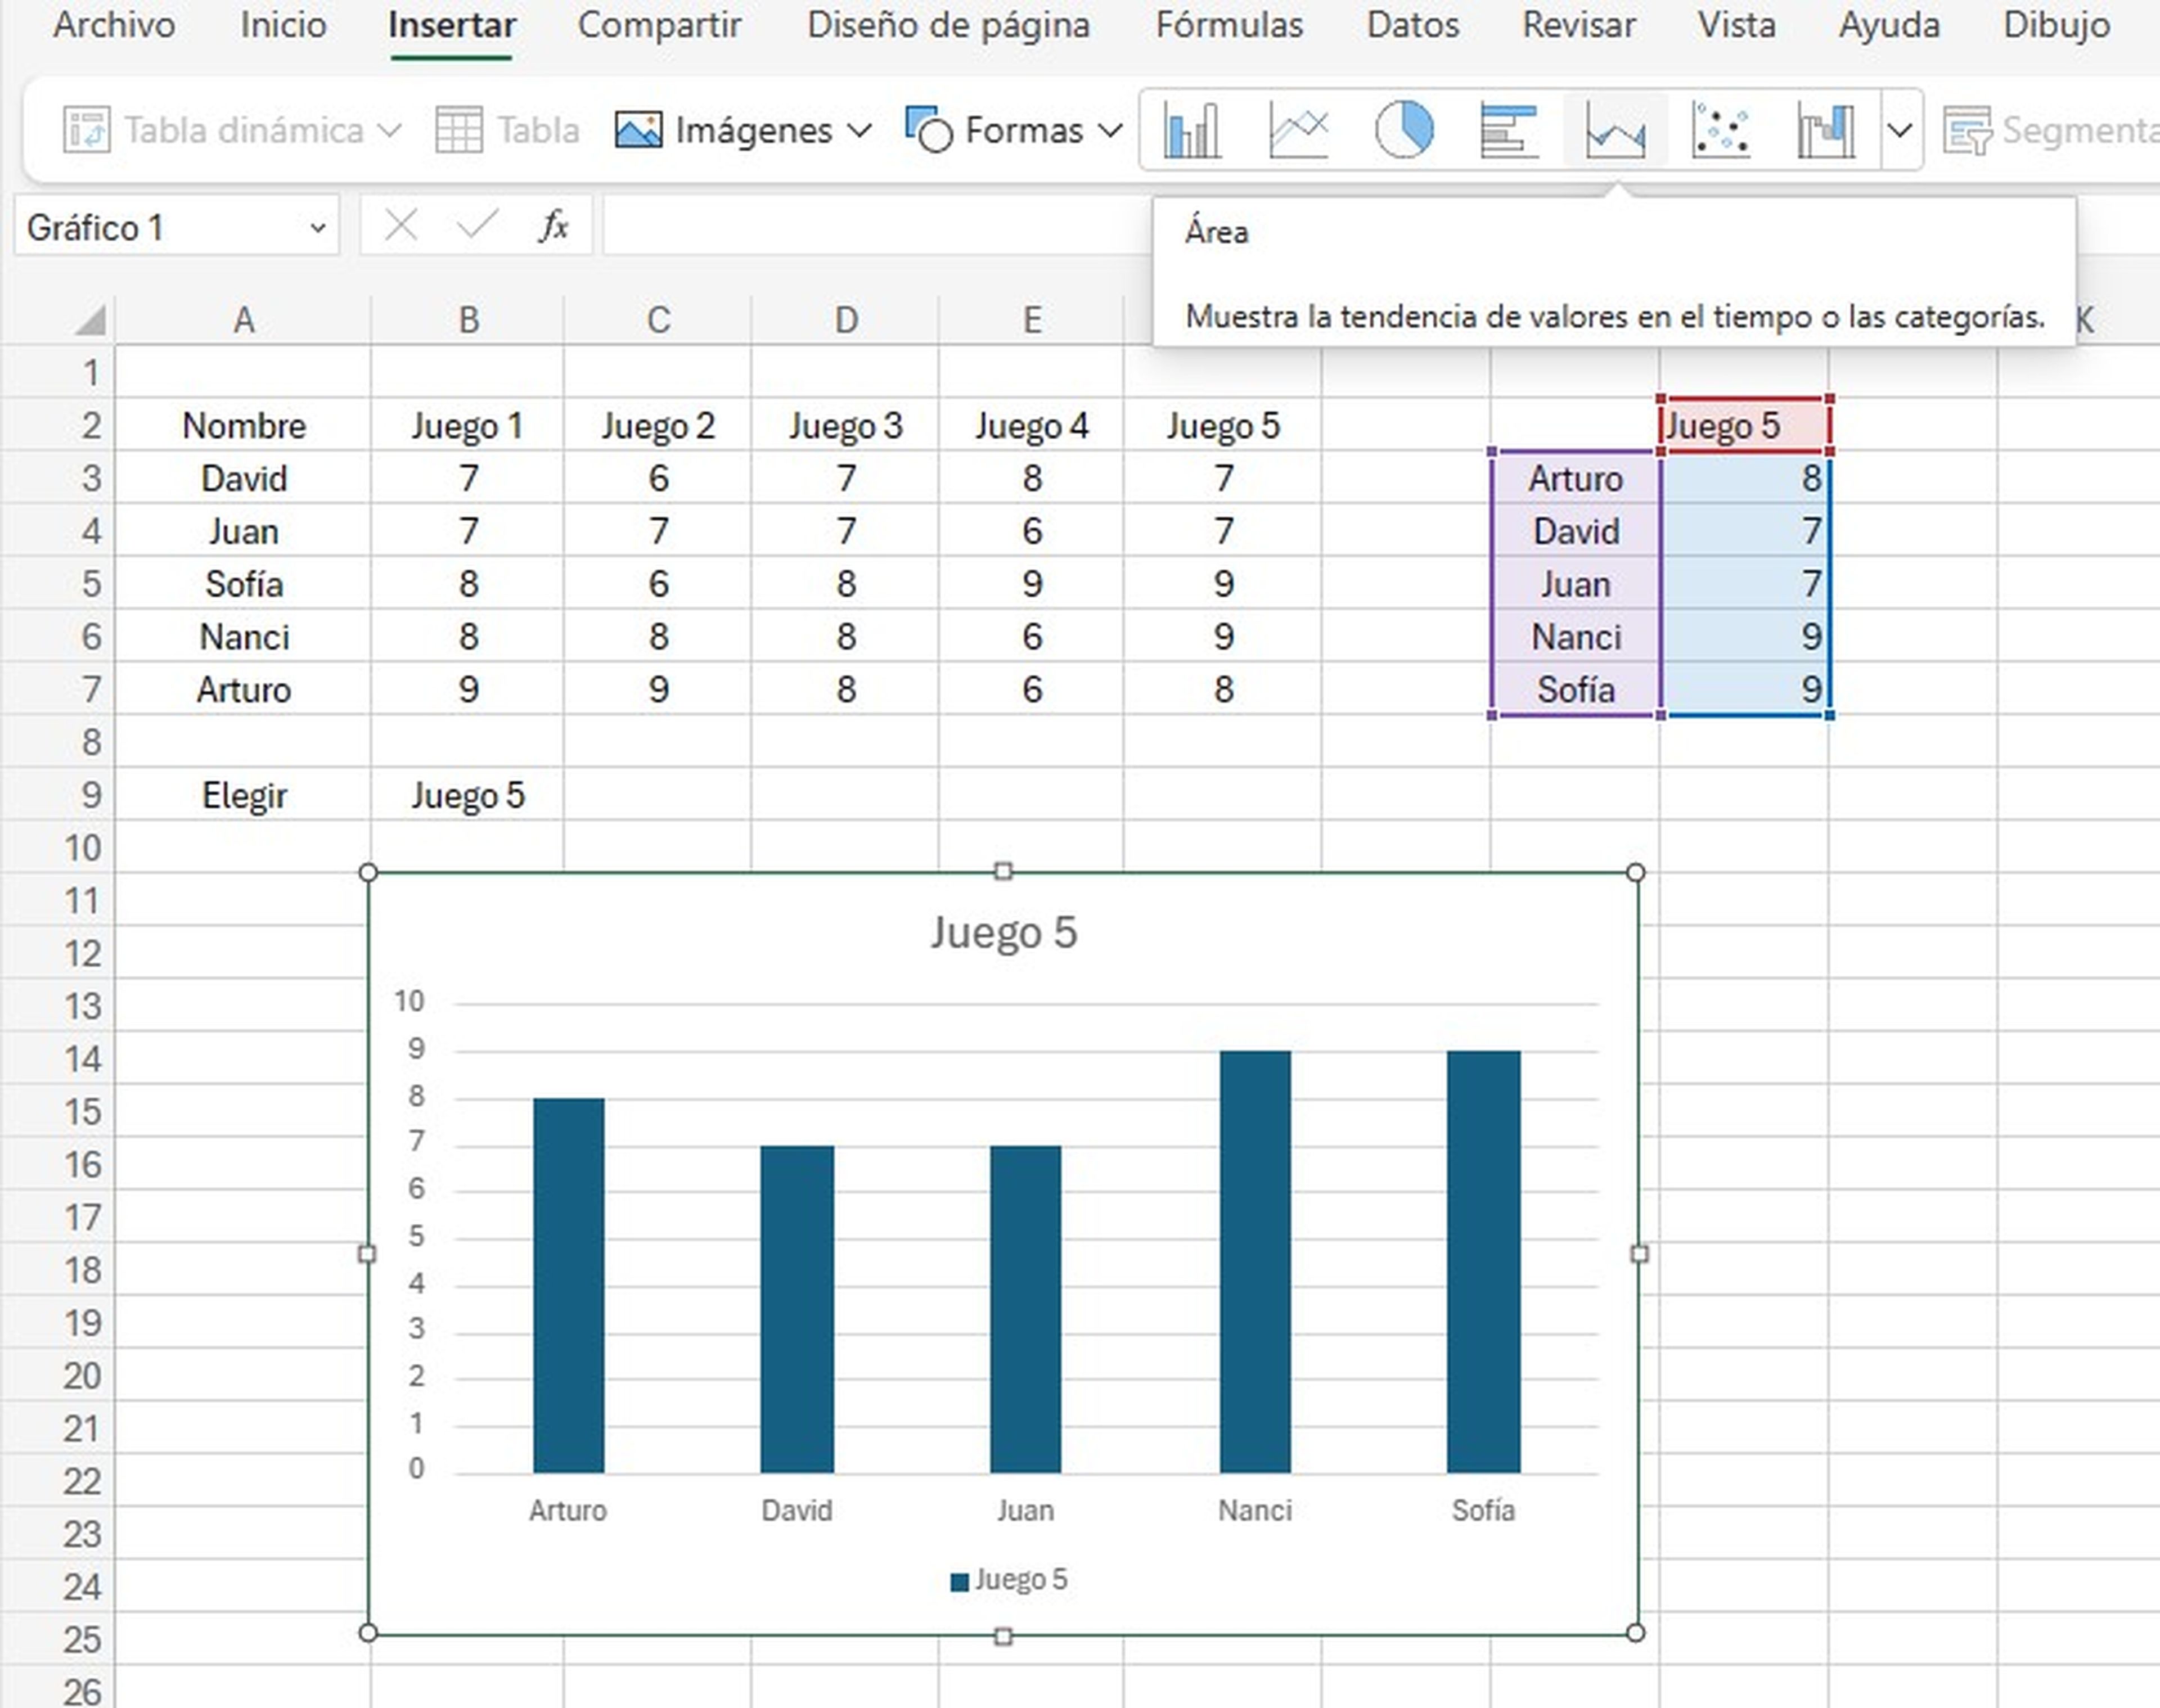
Task: Select column D header
Action: [x=845, y=321]
